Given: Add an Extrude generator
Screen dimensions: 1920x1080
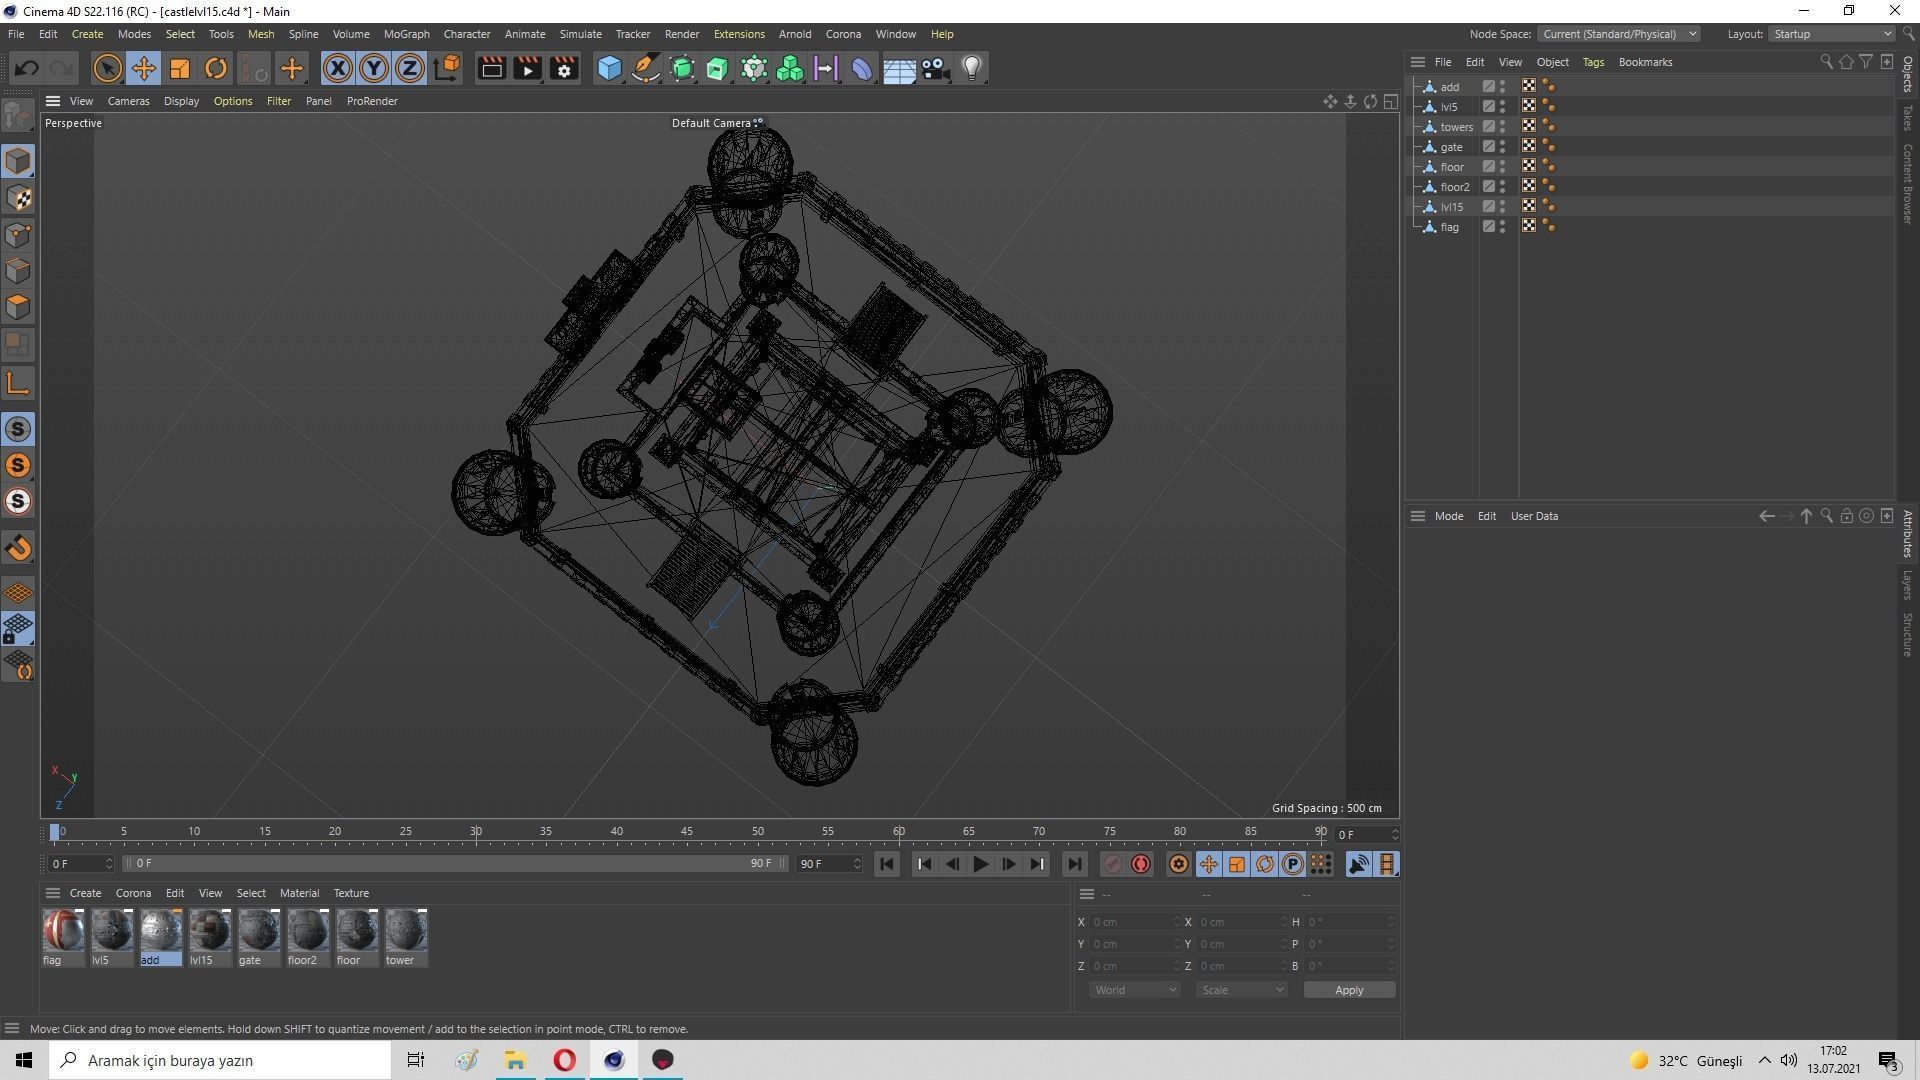Looking at the screenshot, I should click(718, 68).
